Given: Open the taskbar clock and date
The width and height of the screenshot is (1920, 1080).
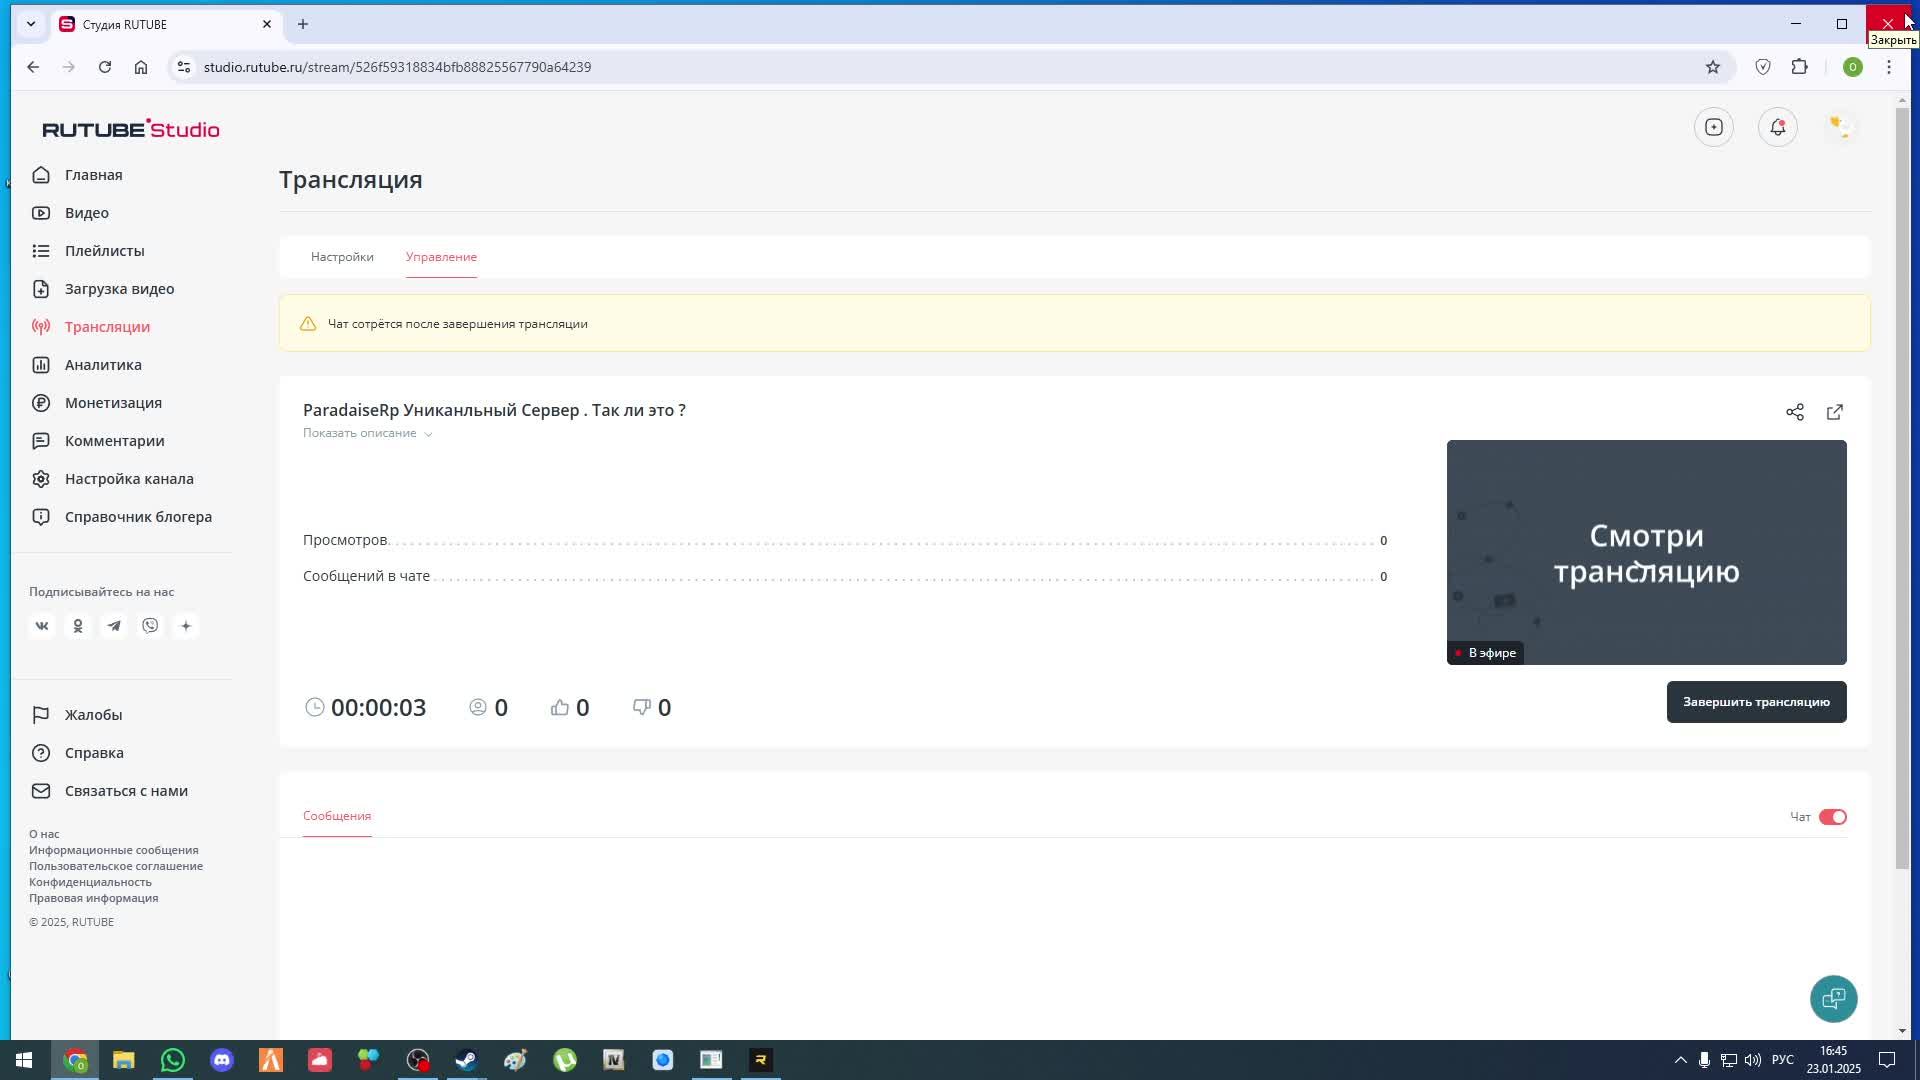Looking at the screenshot, I should 1833,1060.
